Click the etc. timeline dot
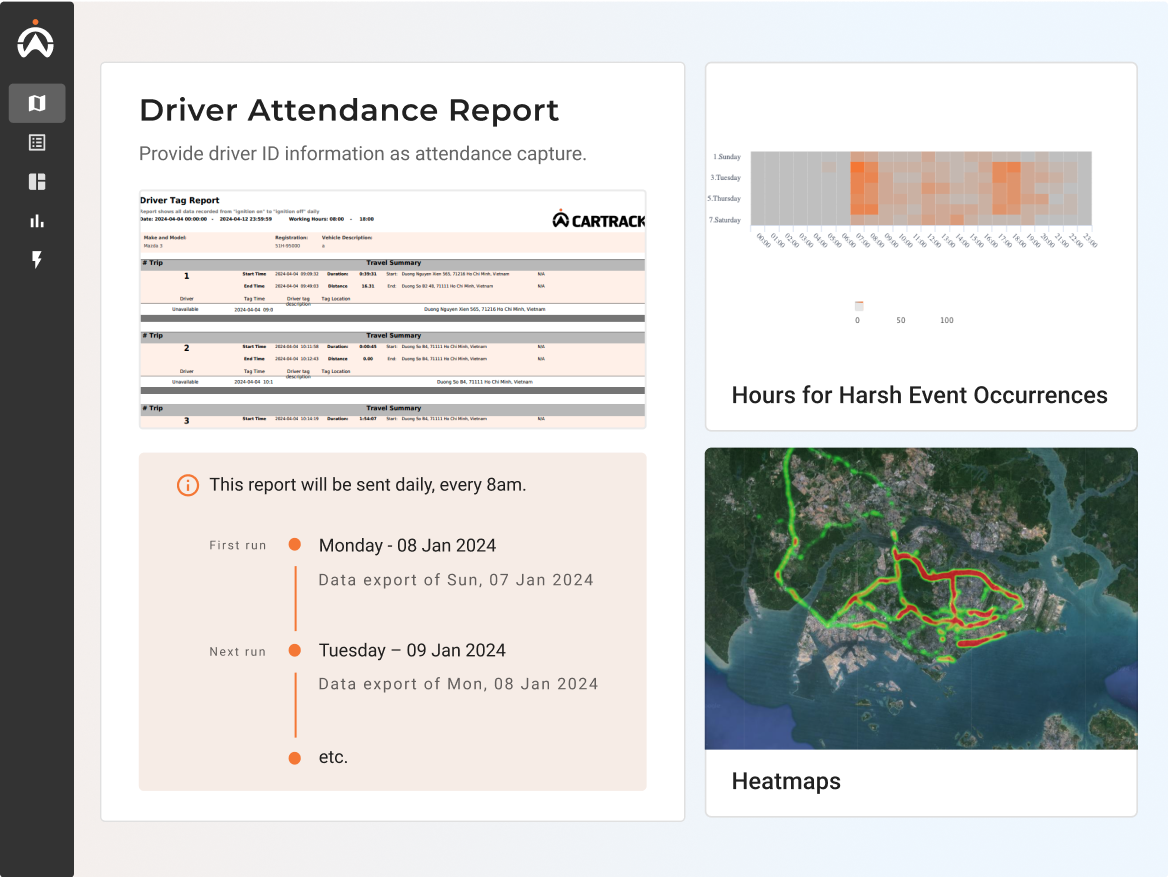The height and width of the screenshot is (877, 1168). pyautogui.click(x=295, y=758)
